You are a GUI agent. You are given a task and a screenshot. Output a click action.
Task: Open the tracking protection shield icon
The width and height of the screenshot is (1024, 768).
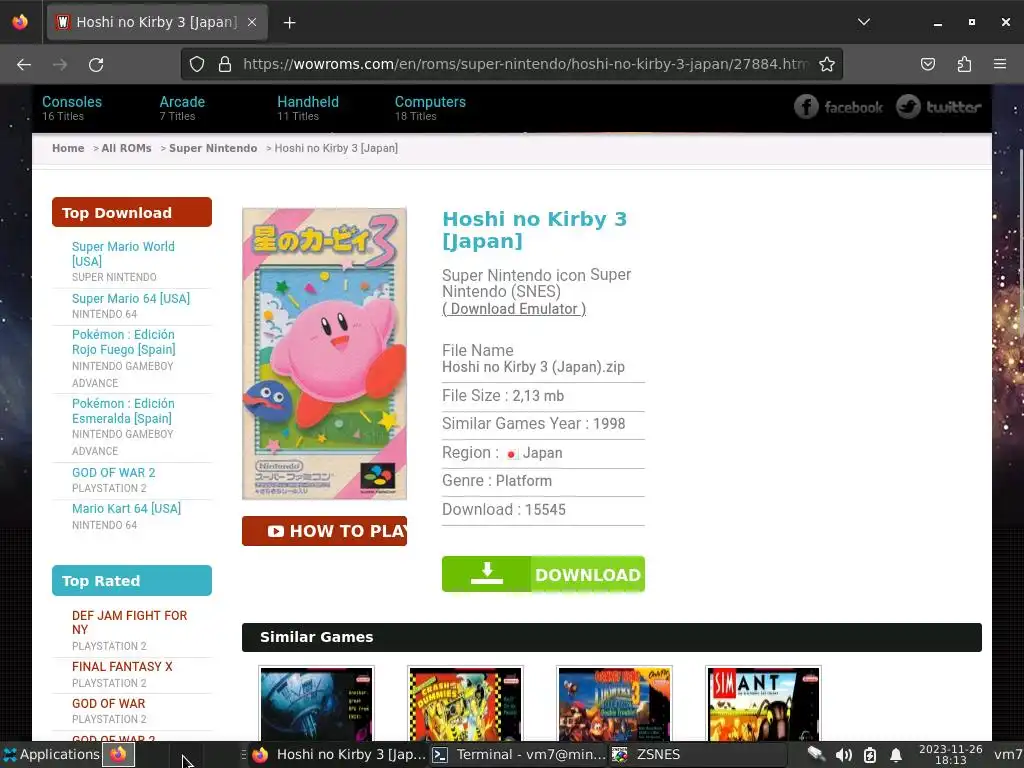click(x=197, y=64)
